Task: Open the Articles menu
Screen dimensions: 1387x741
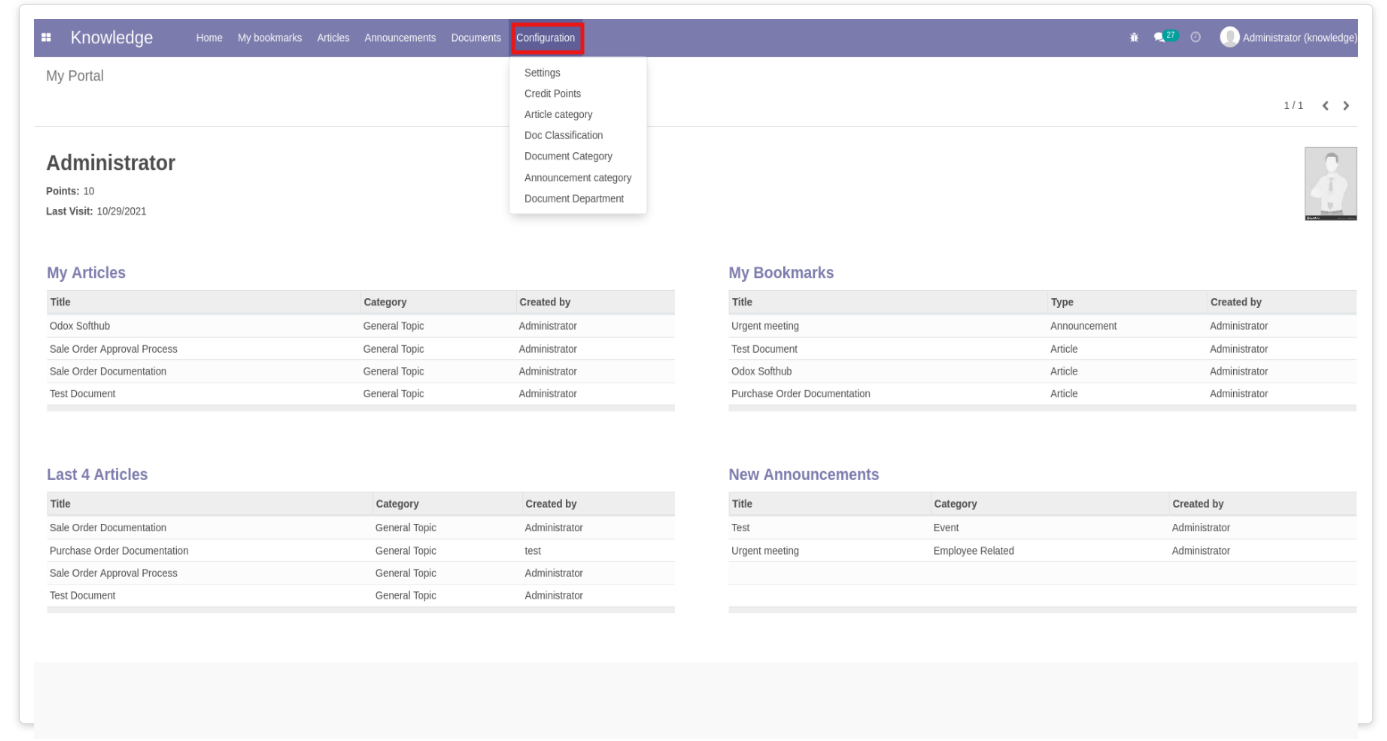Action: tap(333, 38)
